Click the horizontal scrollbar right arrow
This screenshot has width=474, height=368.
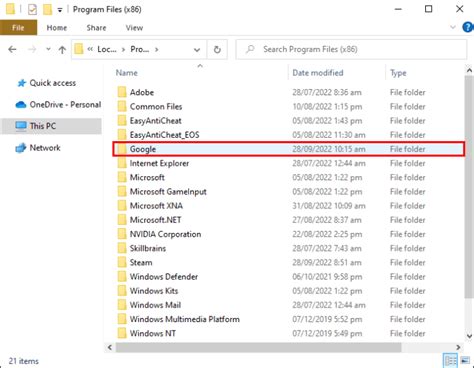pos(458,347)
